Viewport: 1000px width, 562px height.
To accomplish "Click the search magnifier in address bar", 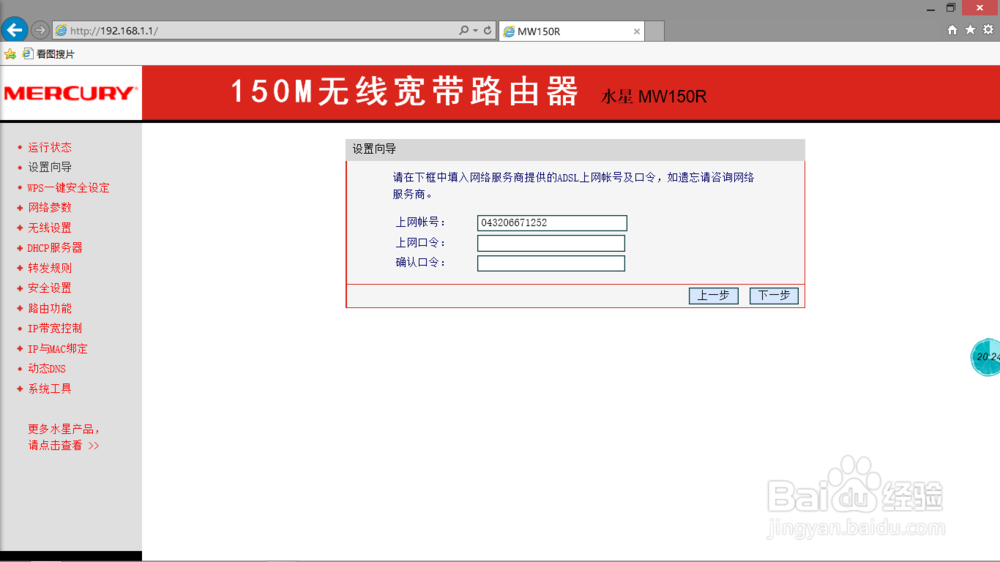I will [x=464, y=30].
